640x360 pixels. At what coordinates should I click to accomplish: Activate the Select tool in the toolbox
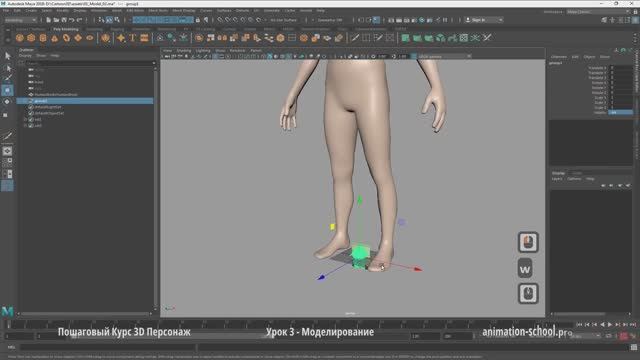8,56
